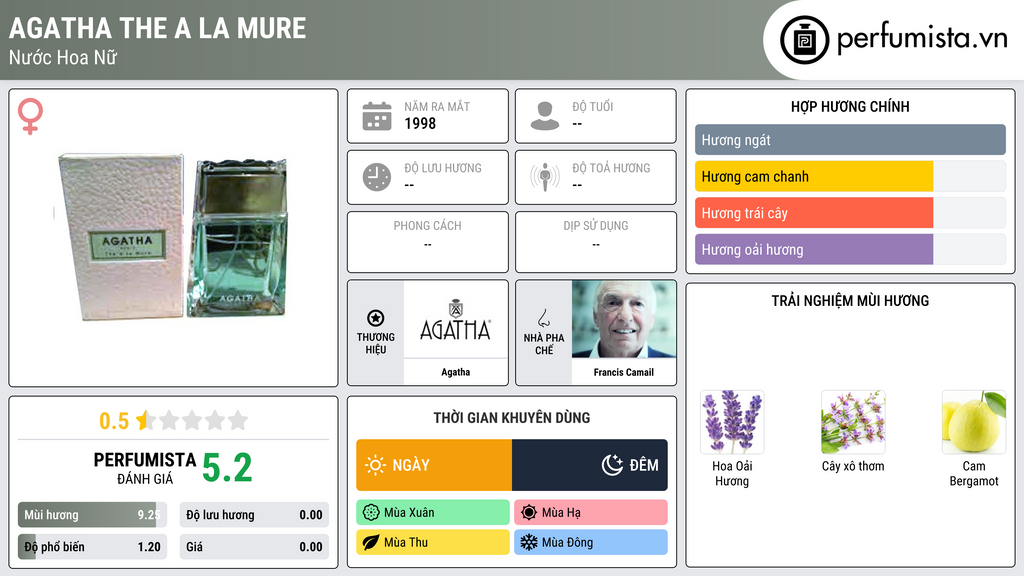Click the pink female gender symbol icon
This screenshot has width=1024, height=576.
(30, 116)
